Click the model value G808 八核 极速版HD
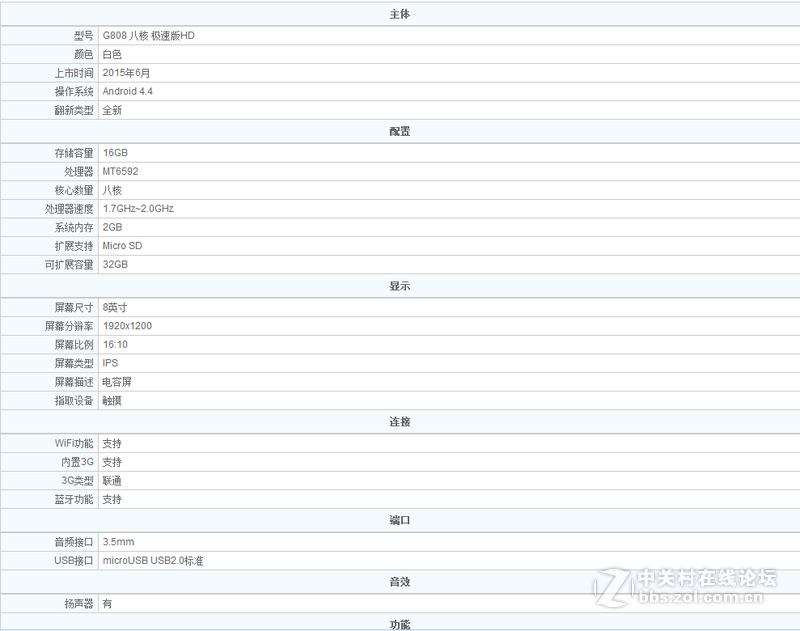Viewport: 800px width, 631px height. 148,36
